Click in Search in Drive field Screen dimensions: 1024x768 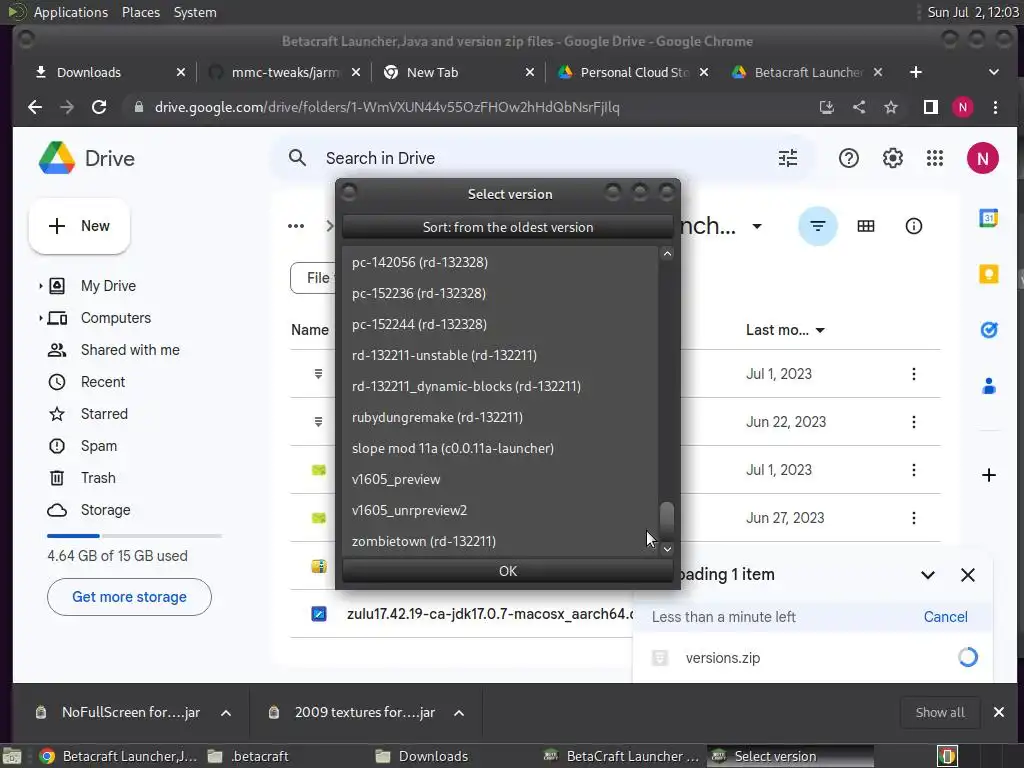coord(542,158)
